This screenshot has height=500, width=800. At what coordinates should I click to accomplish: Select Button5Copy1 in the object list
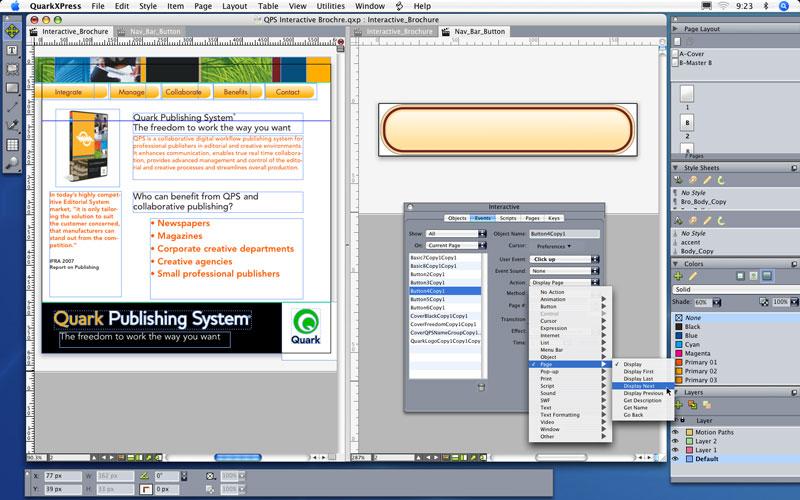click(445, 299)
